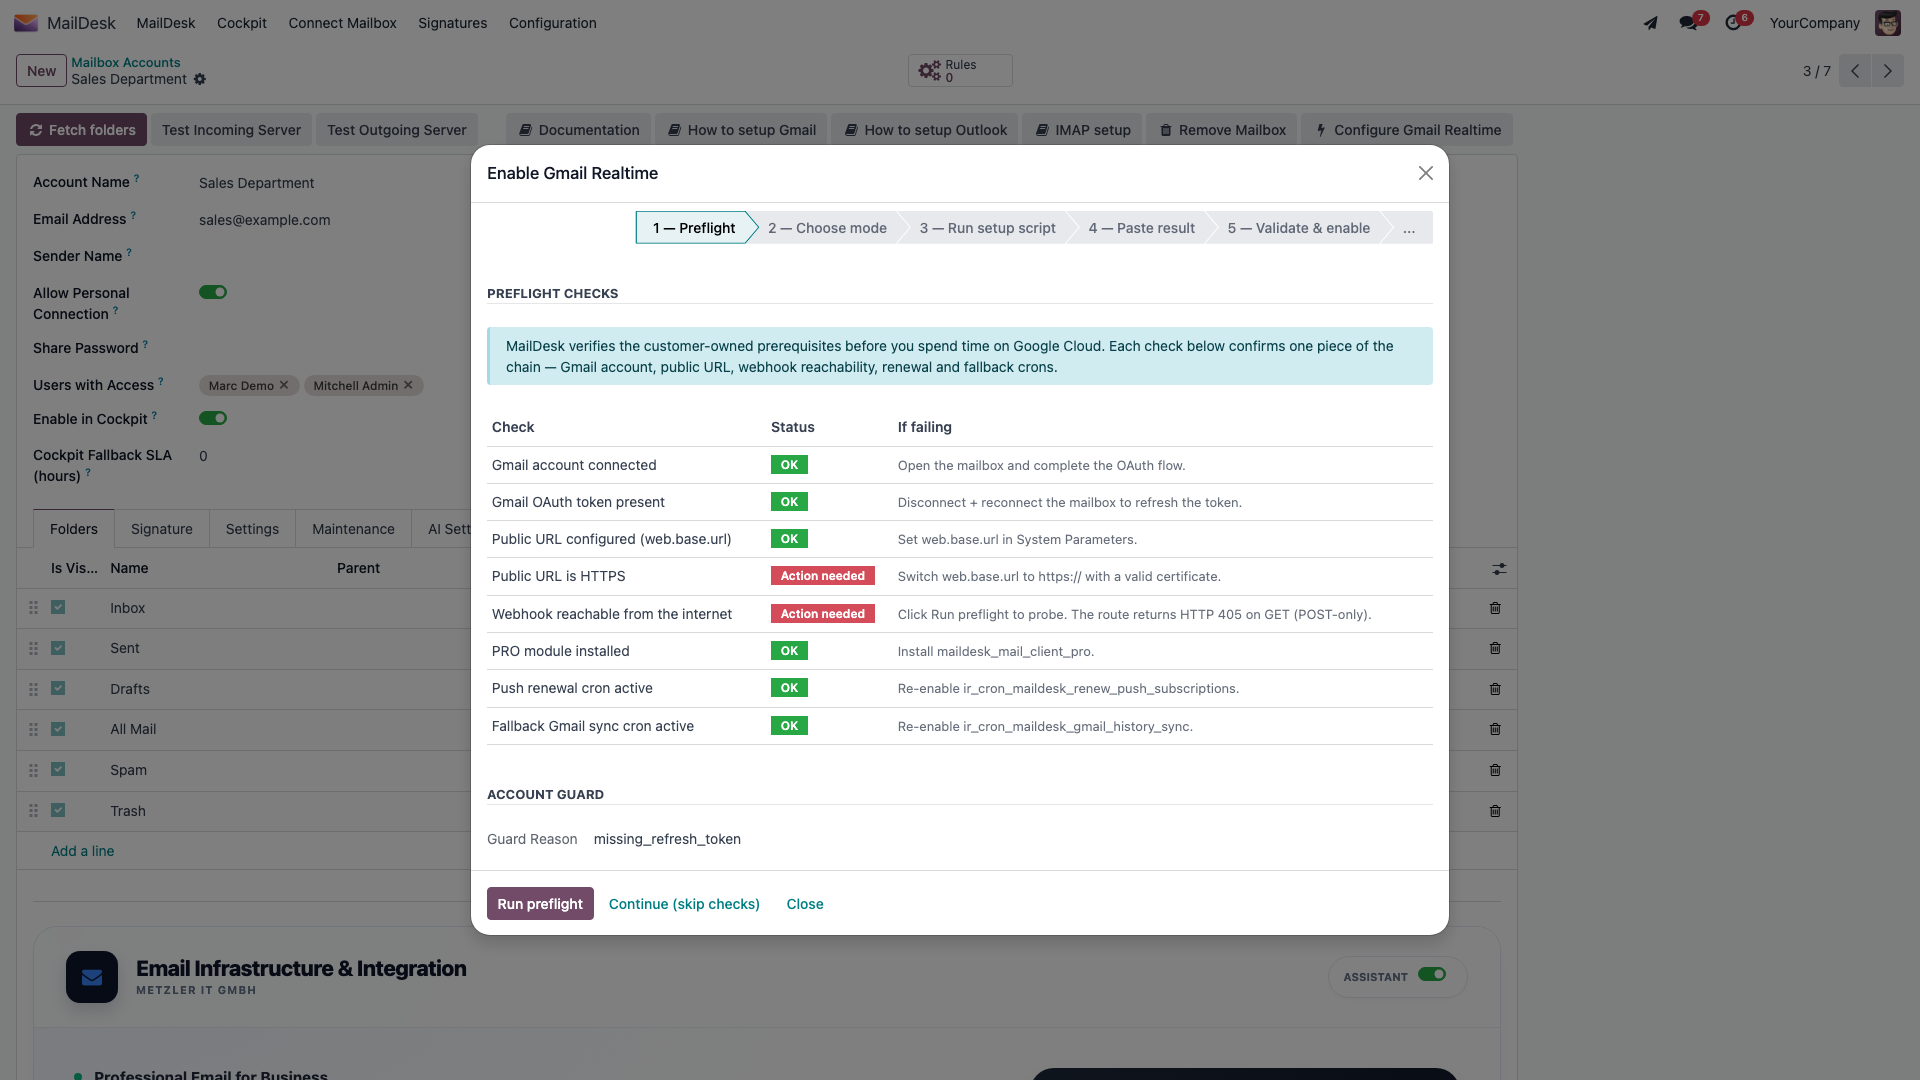This screenshot has width=1920, height=1080.
Task: Remove Mitchell Admin tag with its X
Action: (x=408, y=385)
